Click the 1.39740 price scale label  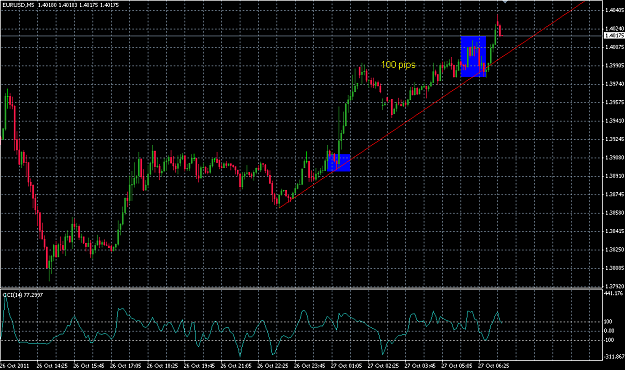(x=614, y=84)
